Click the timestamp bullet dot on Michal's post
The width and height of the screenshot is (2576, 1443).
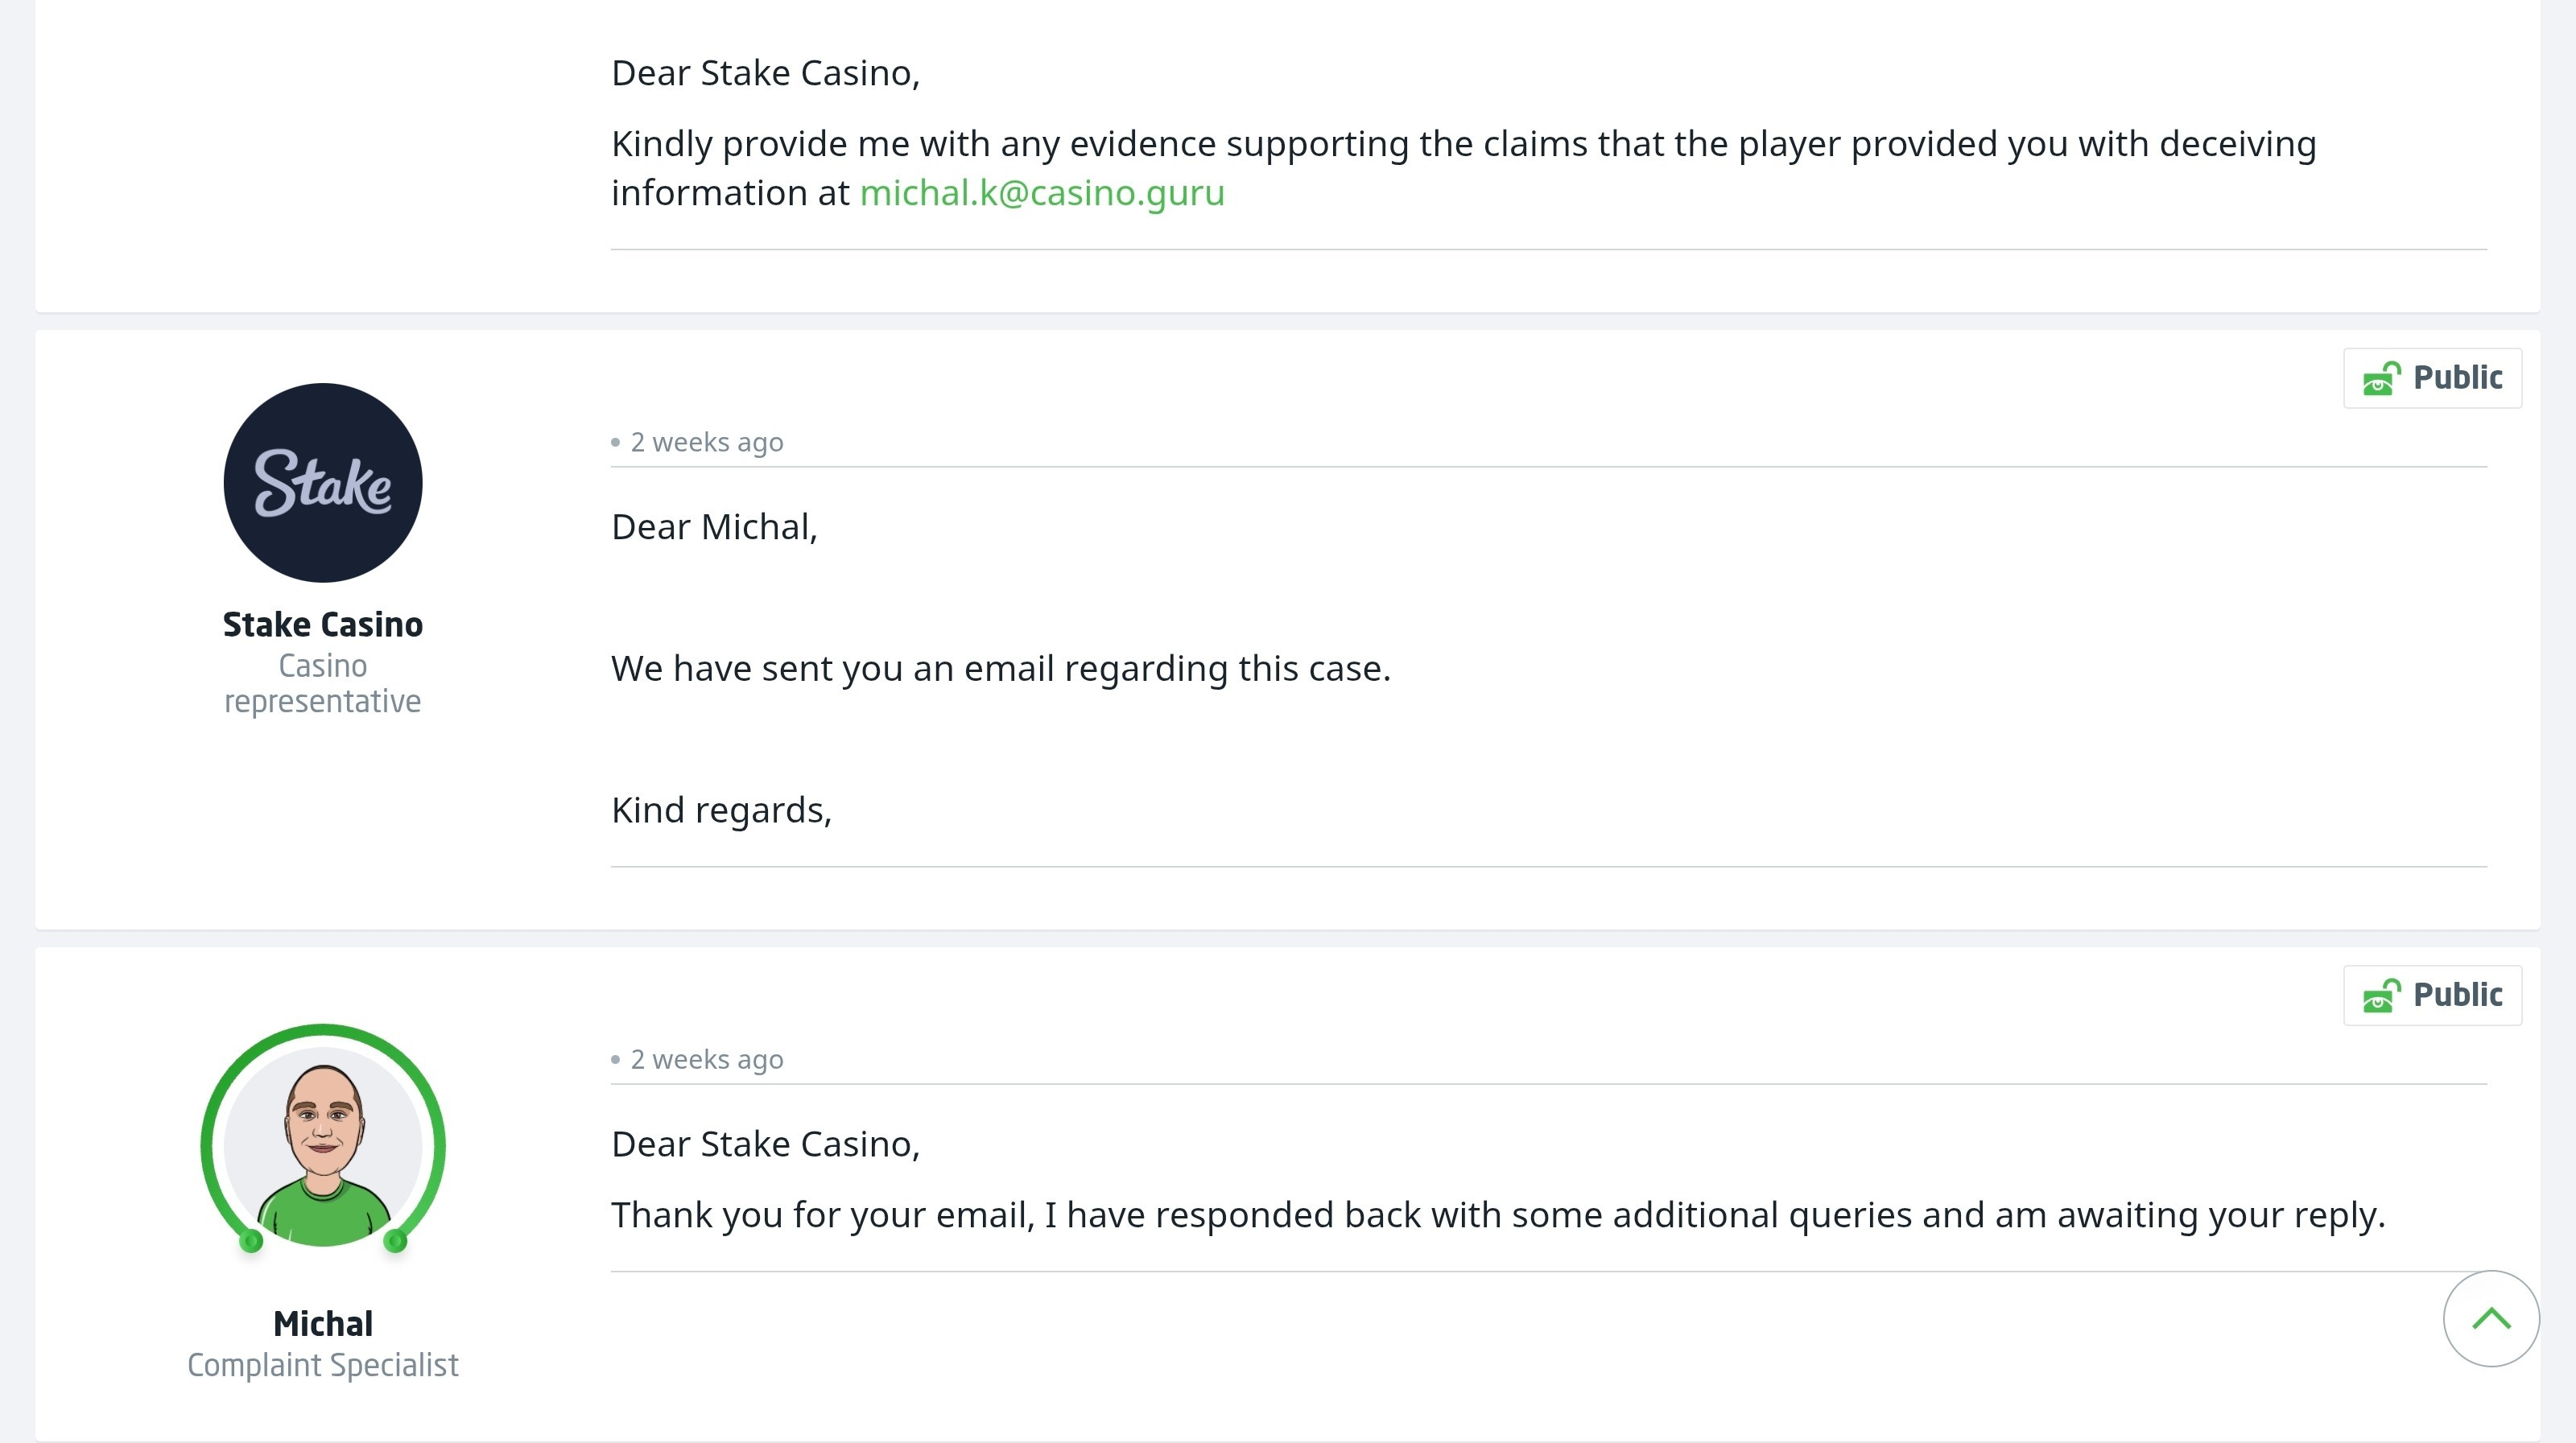click(616, 1059)
